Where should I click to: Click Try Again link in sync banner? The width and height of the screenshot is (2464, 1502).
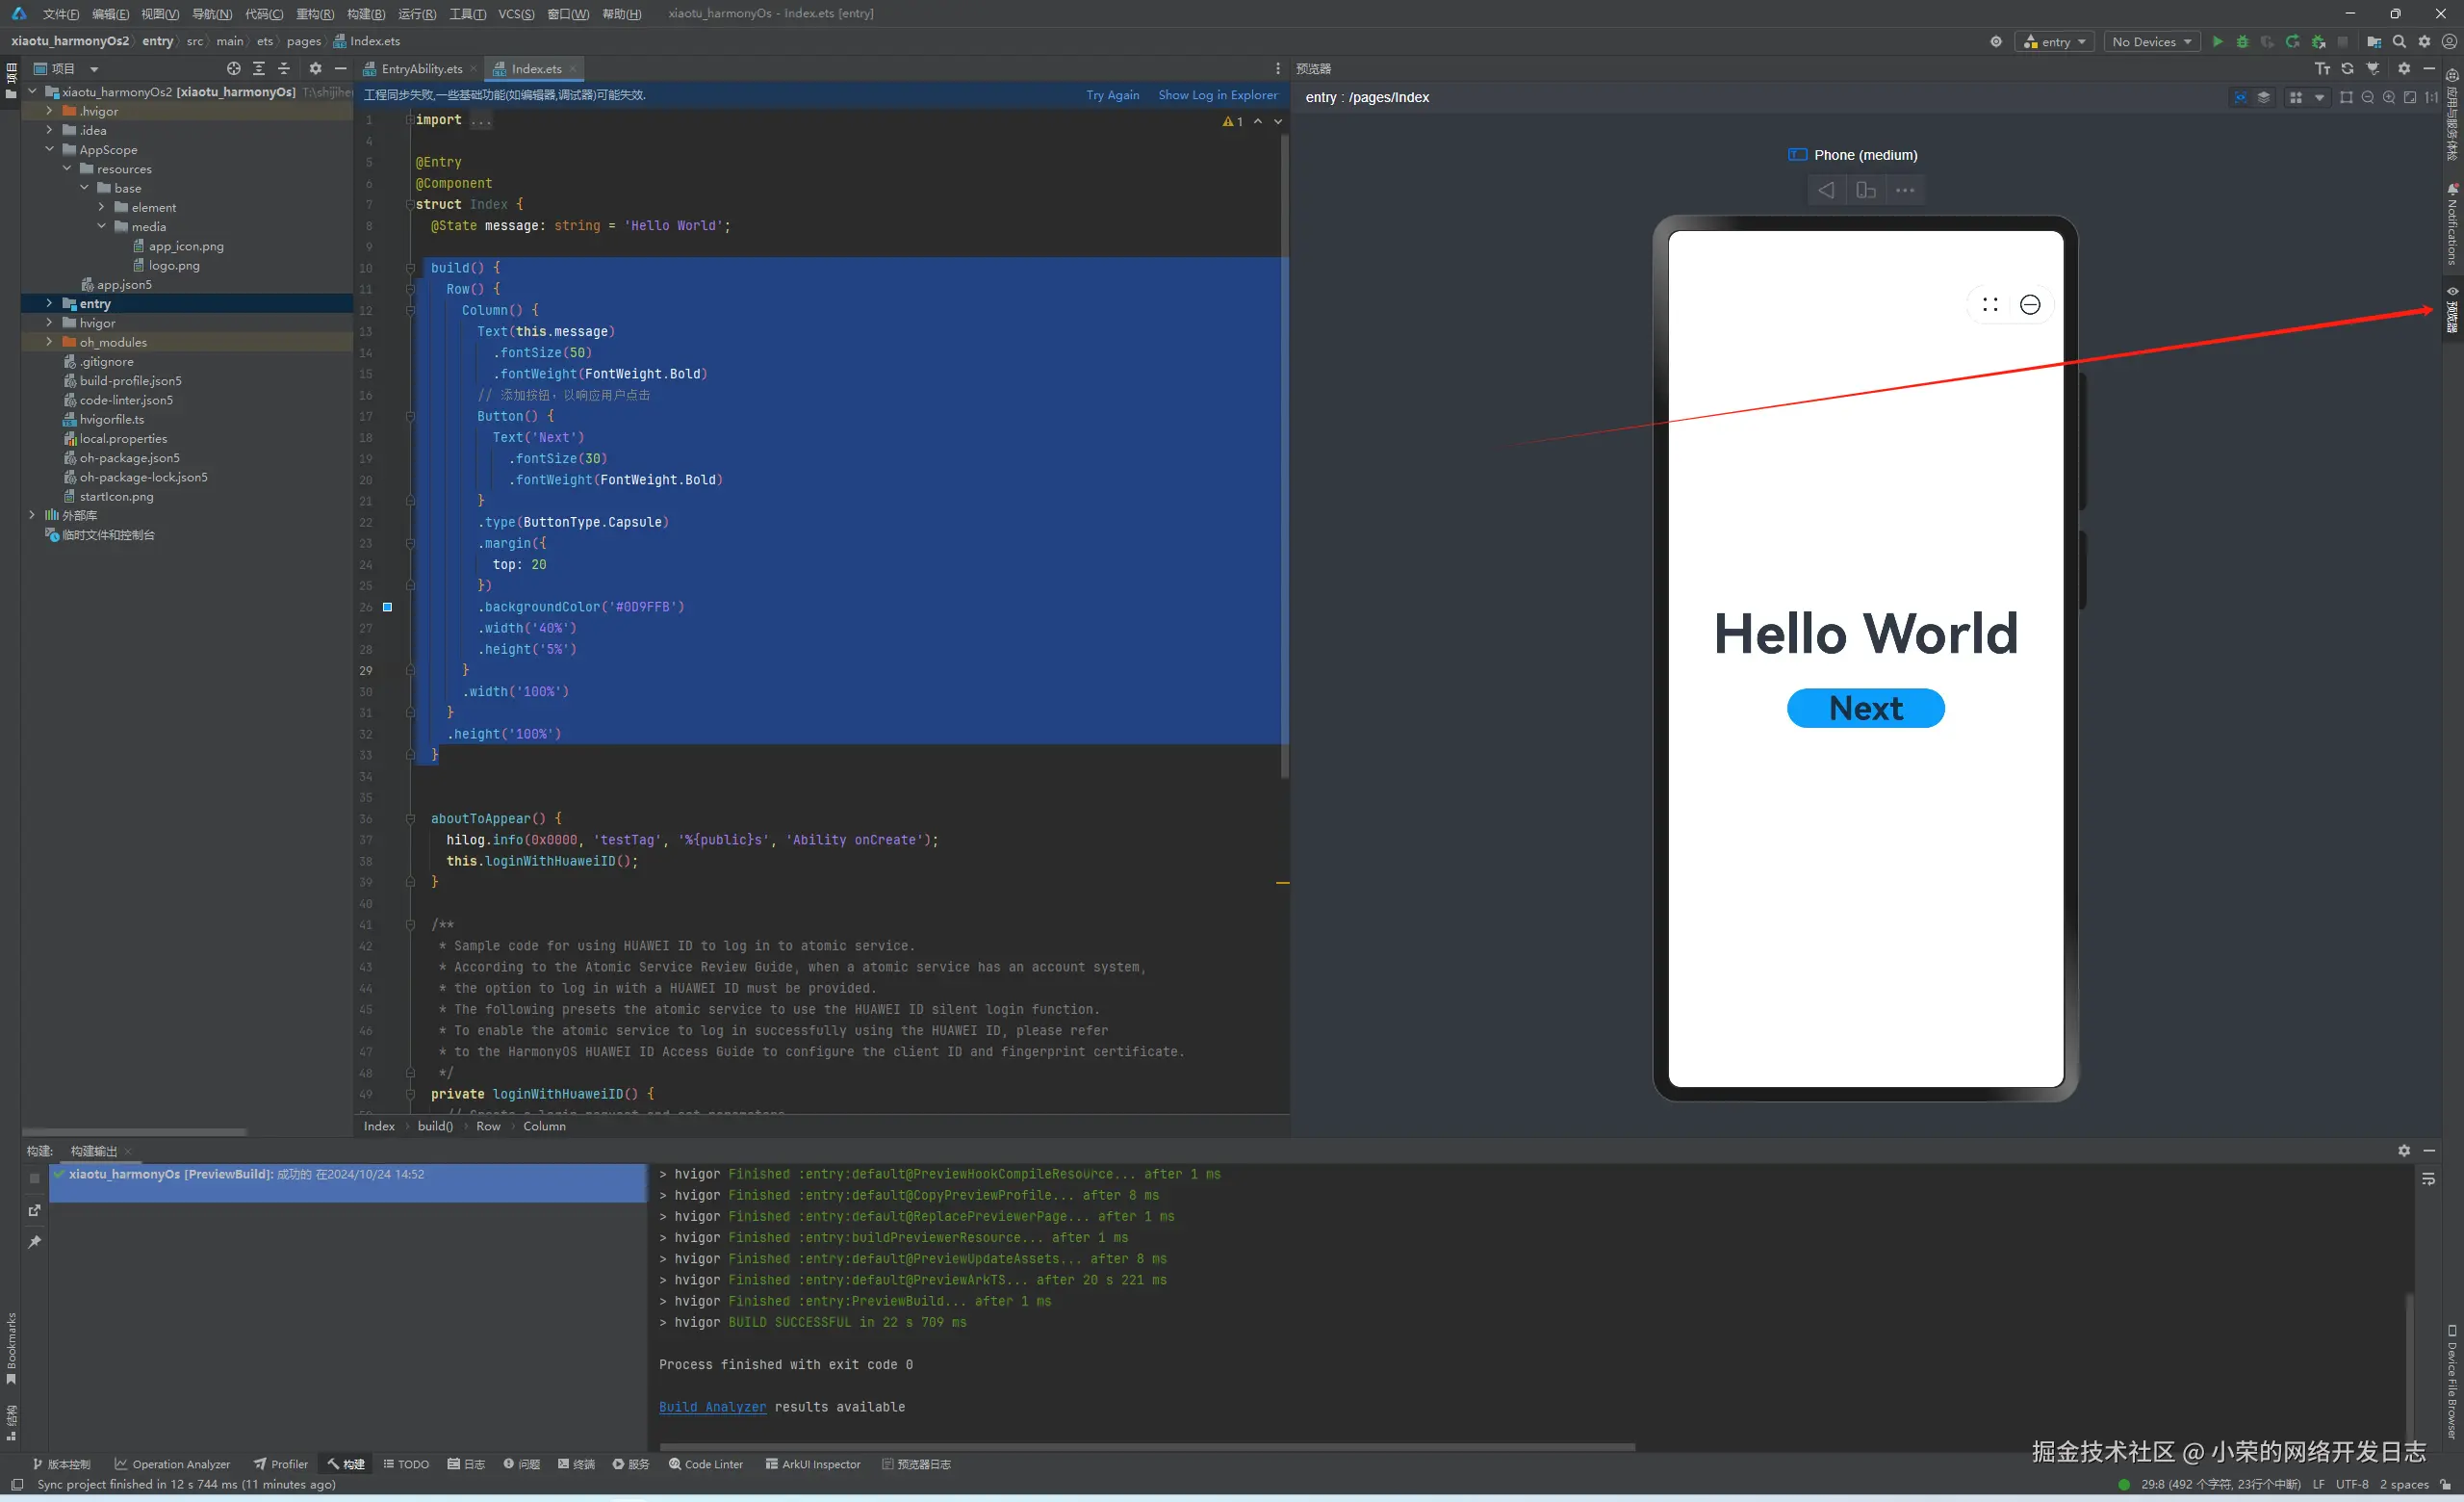coord(1112,95)
